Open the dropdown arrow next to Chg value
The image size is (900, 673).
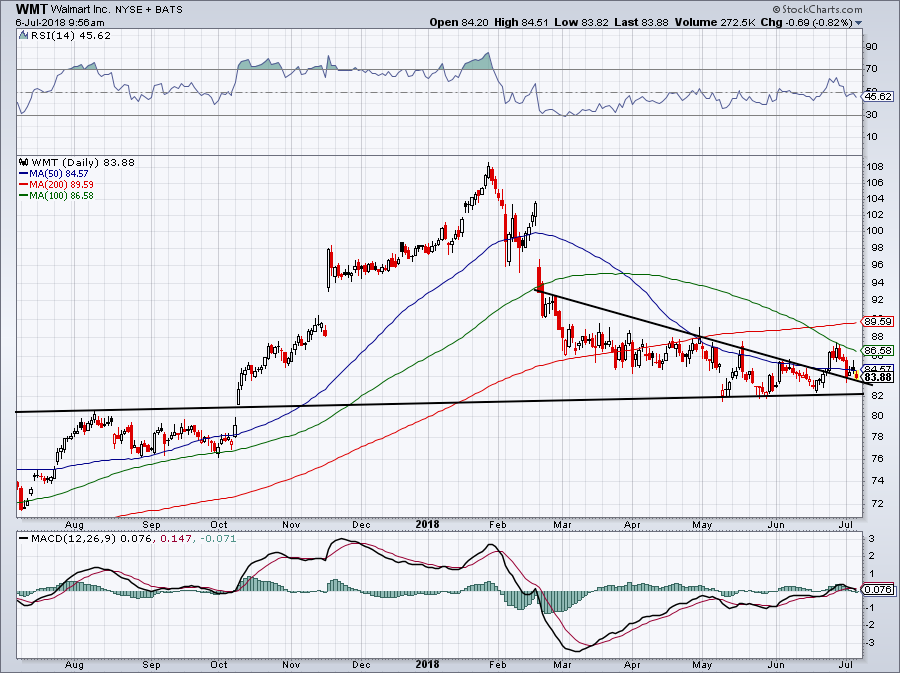pyautogui.click(x=859, y=23)
